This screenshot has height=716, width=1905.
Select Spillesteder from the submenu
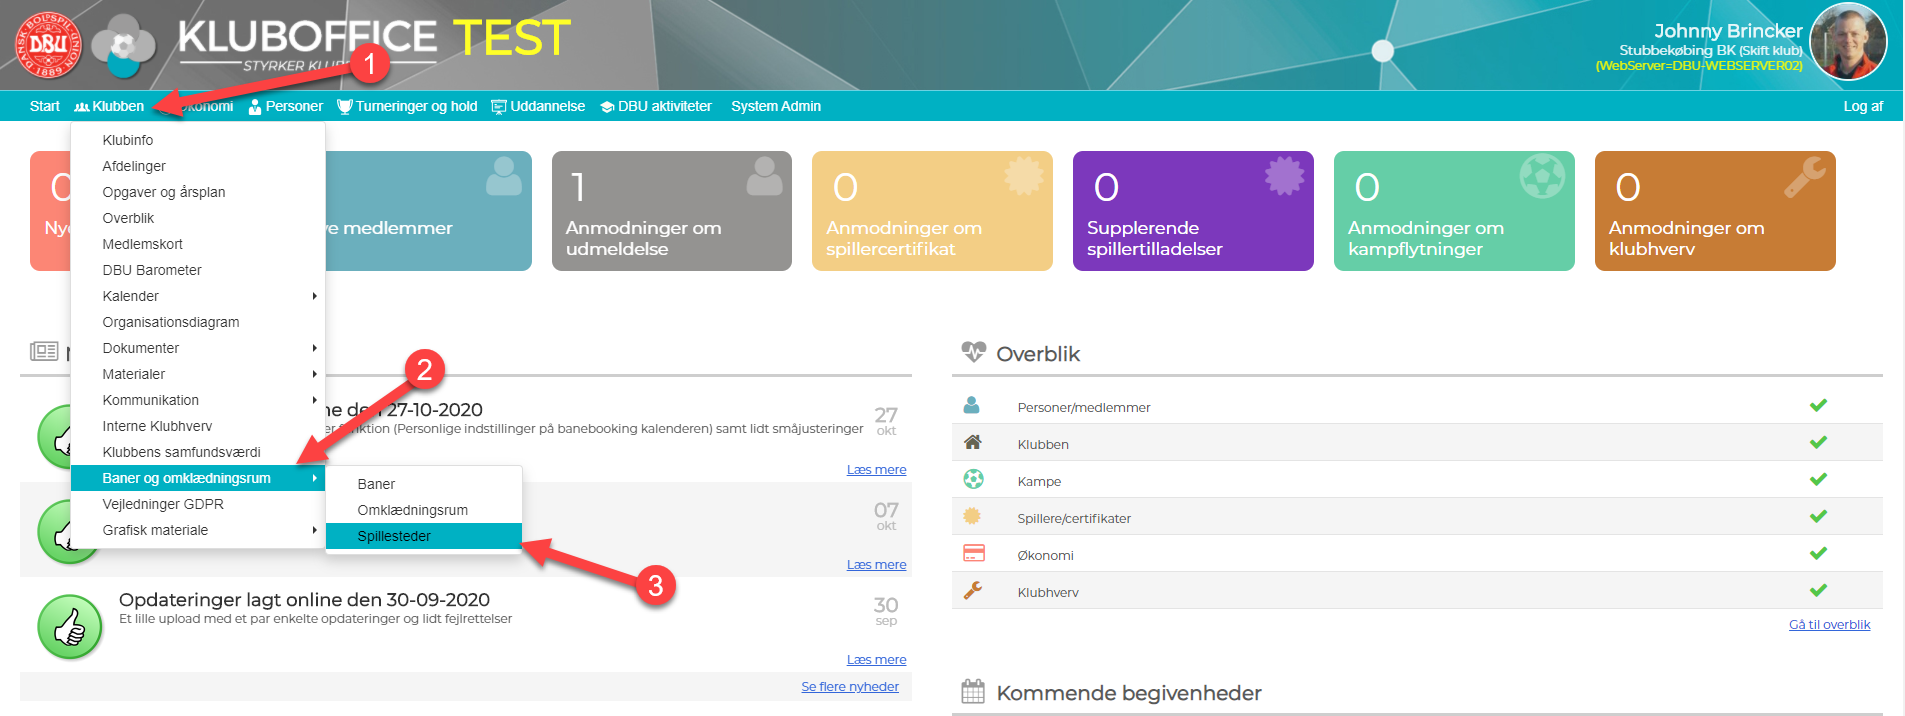coord(394,536)
